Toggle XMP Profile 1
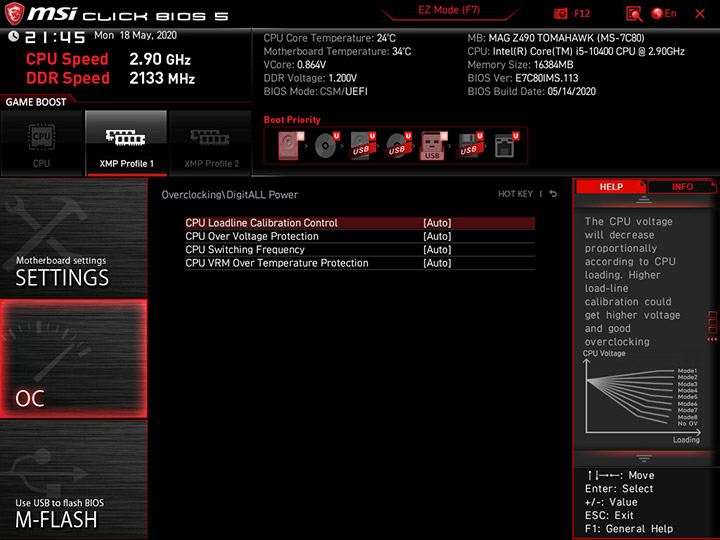 click(x=126, y=143)
